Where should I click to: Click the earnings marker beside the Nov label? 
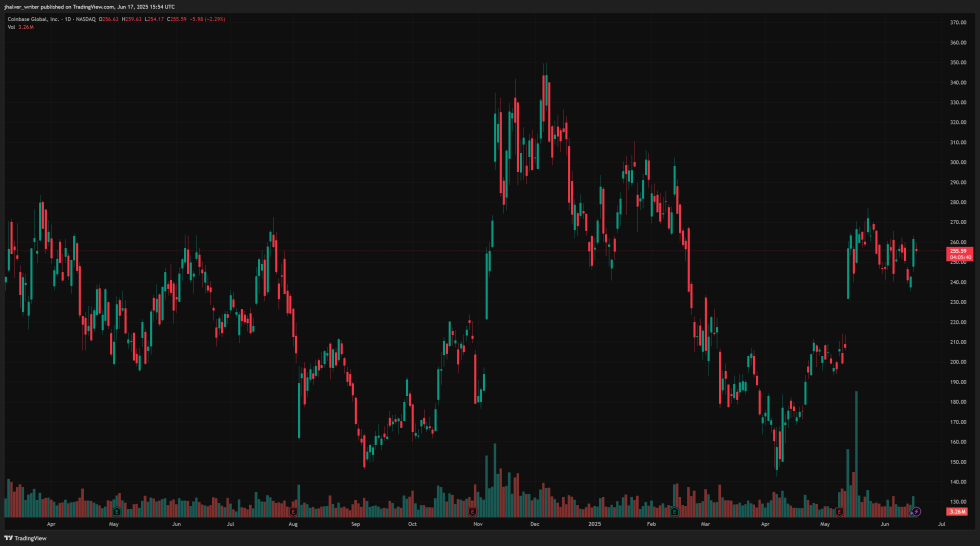[473, 511]
